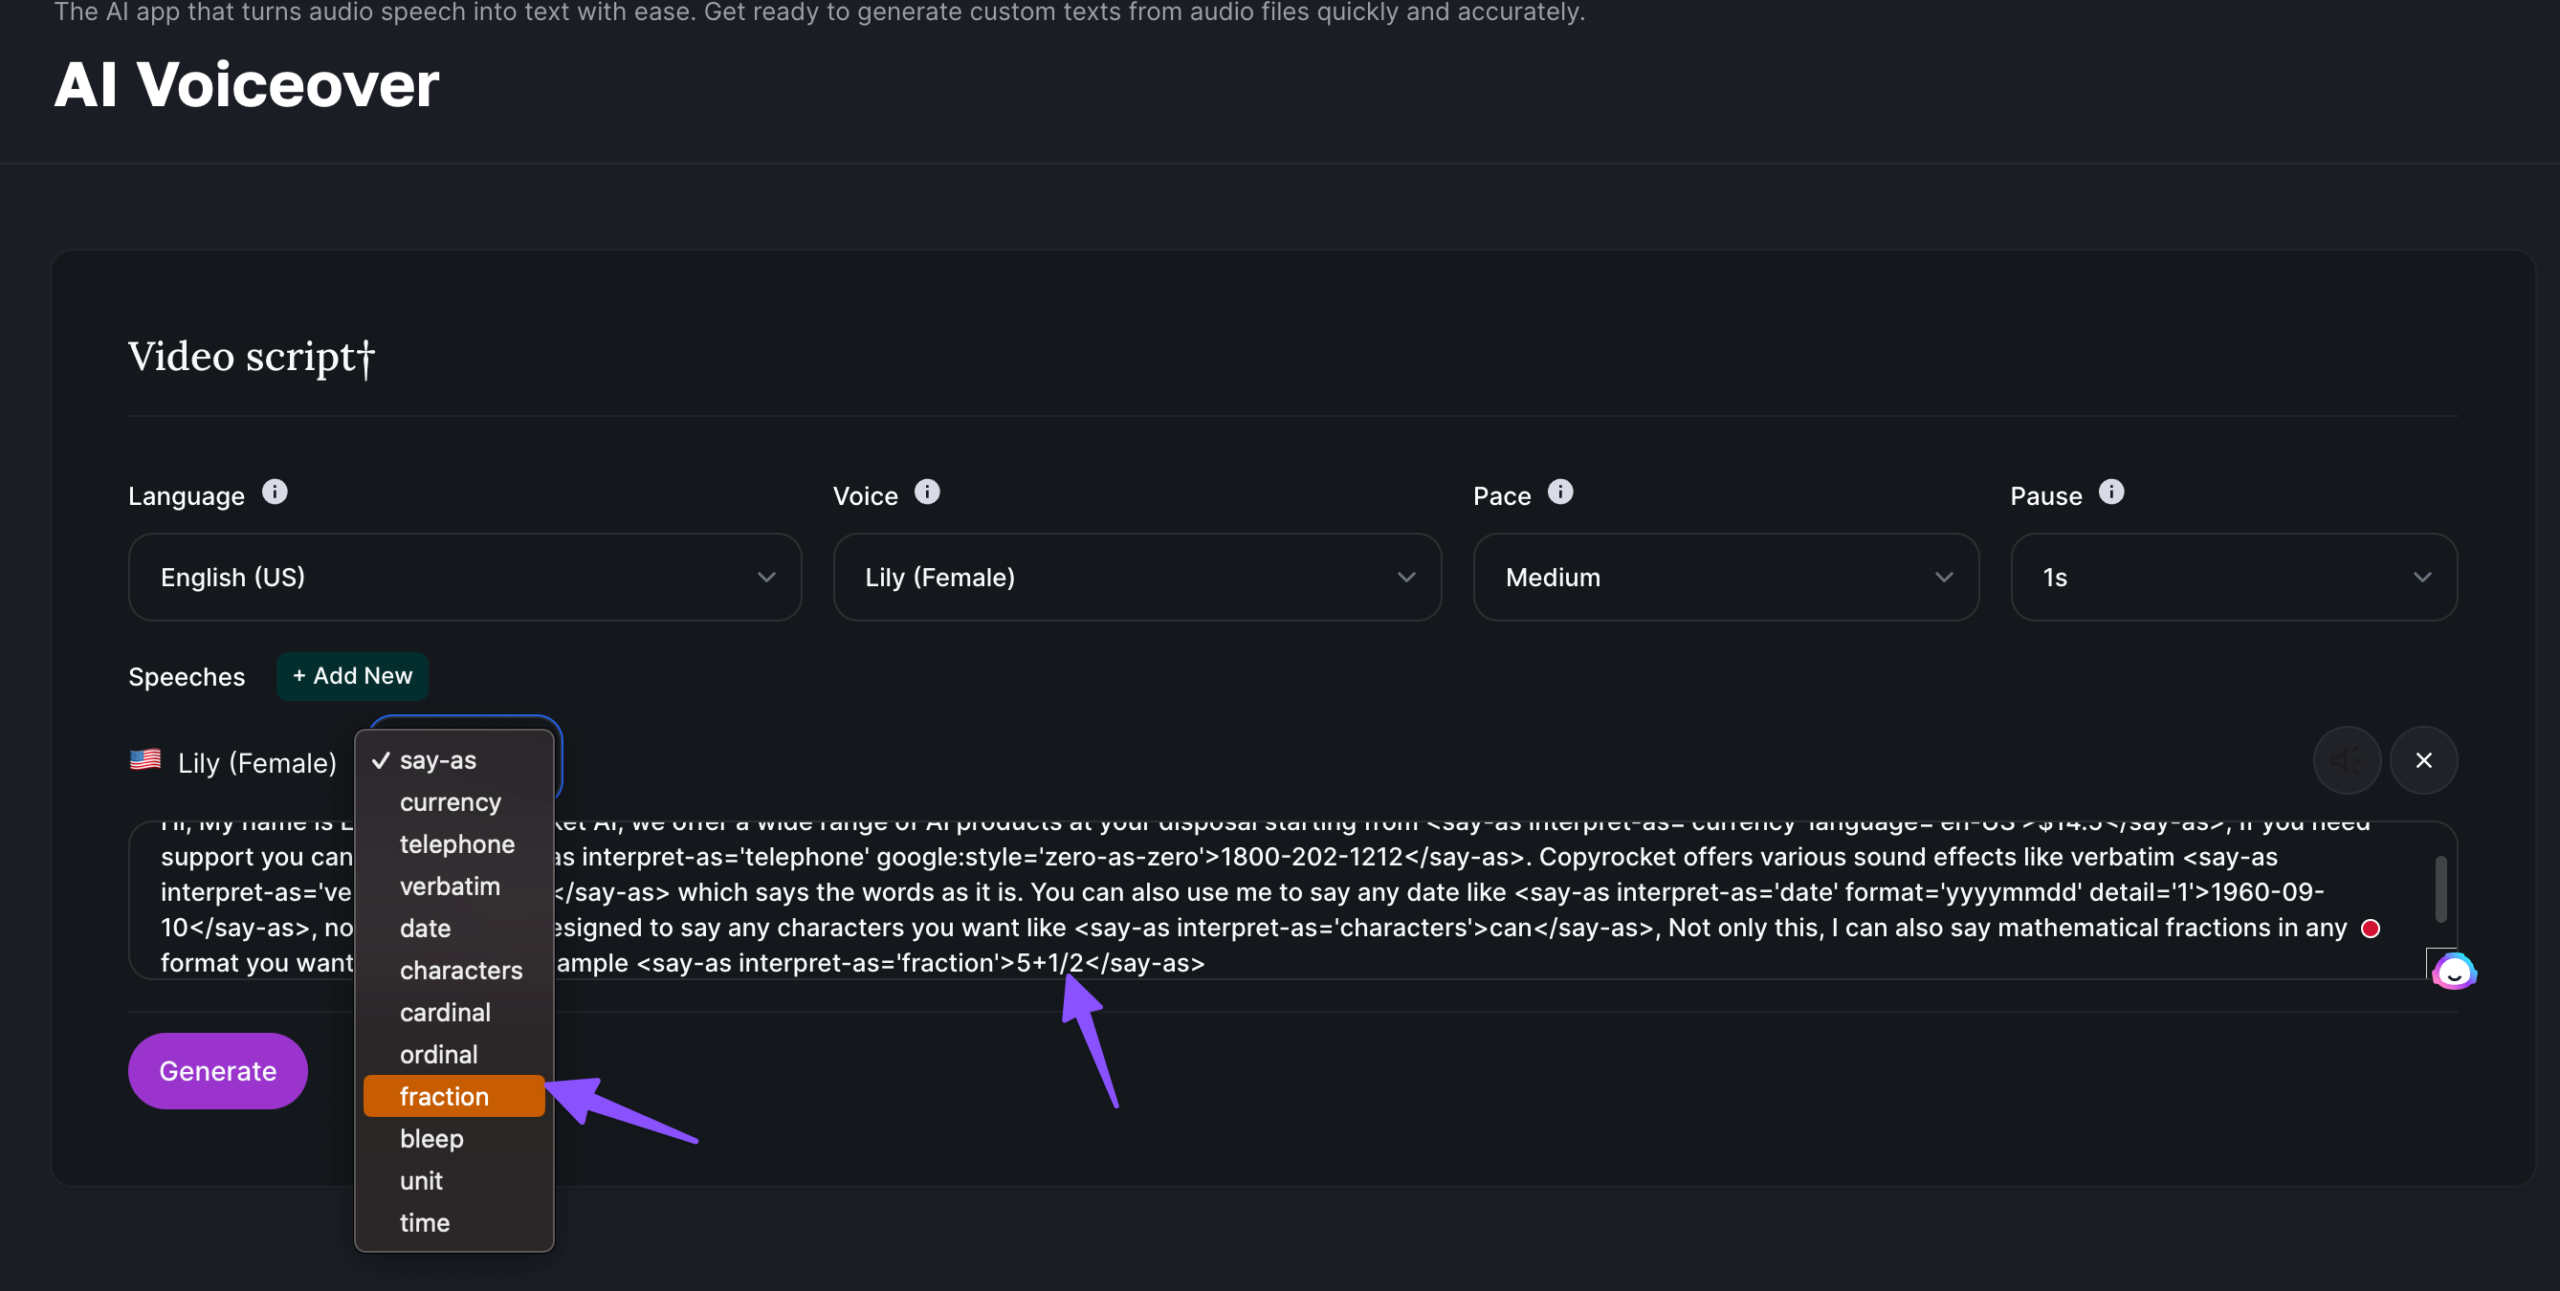This screenshot has height=1291, width=2560.
Task: Click the Pace info icon
Action: point(1560,492)
